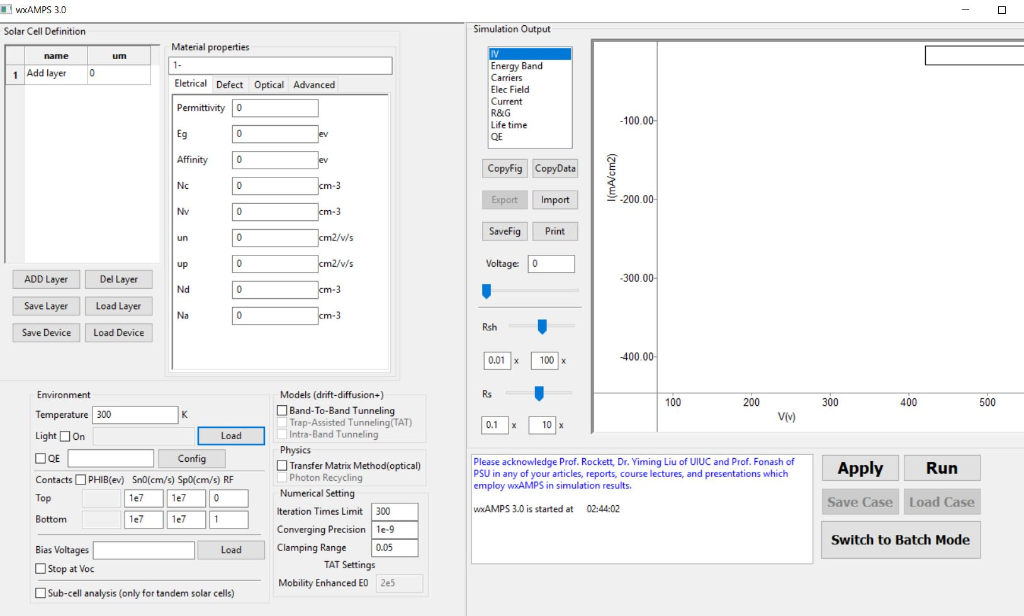The width and height of the screenshot is (1024, 616).
Task: Enable Transfer Matrix Method optical physics
Action: tap(282, 466)
